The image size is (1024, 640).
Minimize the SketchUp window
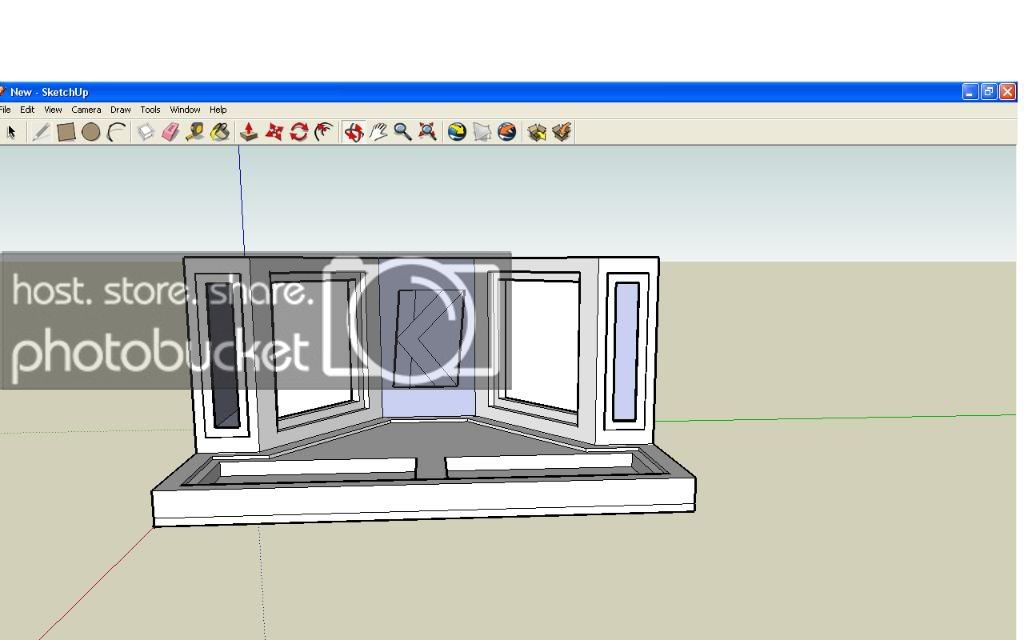(970, 92)
